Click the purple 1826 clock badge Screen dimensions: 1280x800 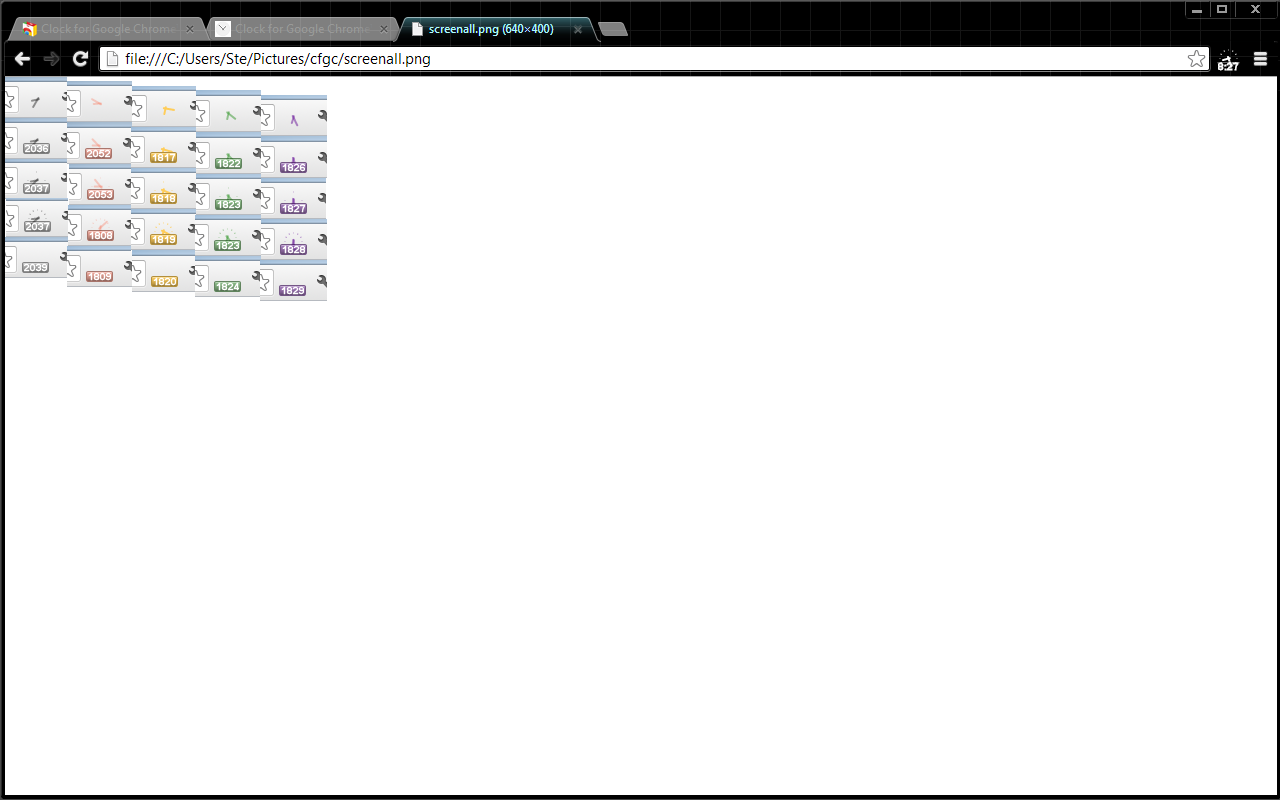[293, 165]
